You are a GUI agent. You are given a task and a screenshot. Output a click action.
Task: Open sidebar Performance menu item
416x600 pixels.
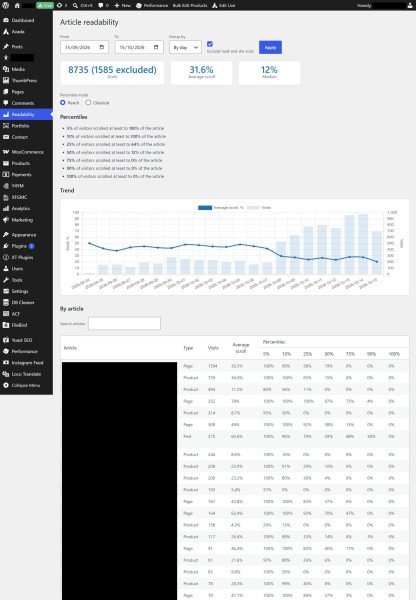tap(26, 351)
